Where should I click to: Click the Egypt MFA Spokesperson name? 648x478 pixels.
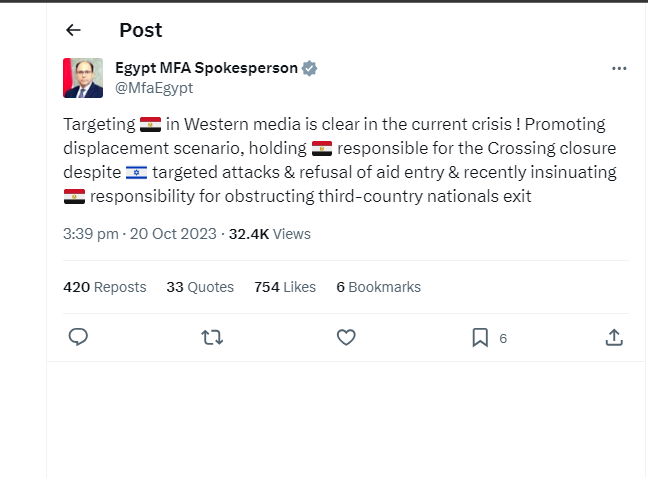[x=206, y=68]
